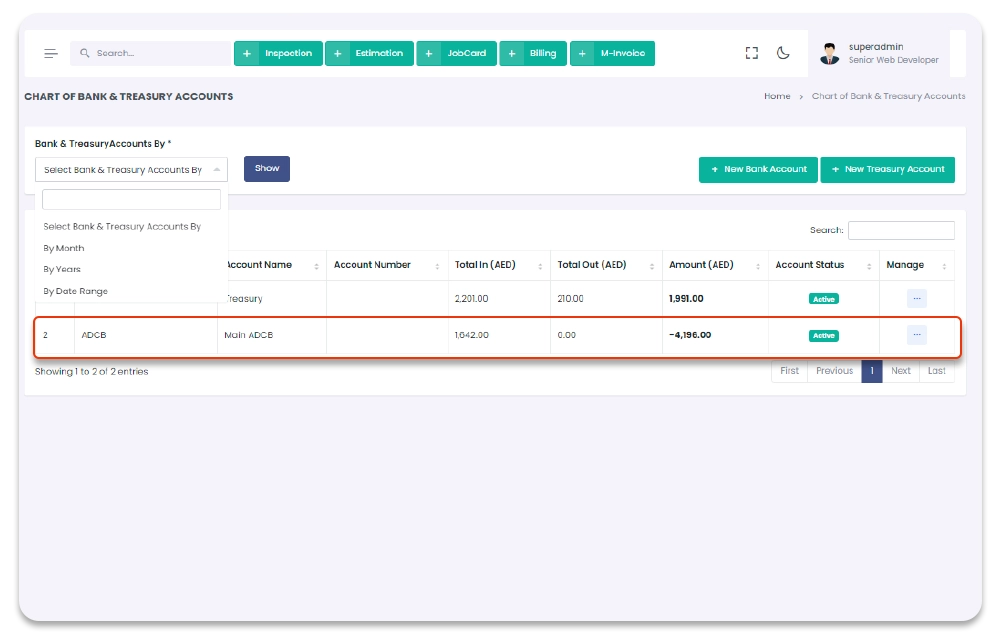Click the plus icon on Inspection
Screen dimensions: 1000x633
point(247,54)
